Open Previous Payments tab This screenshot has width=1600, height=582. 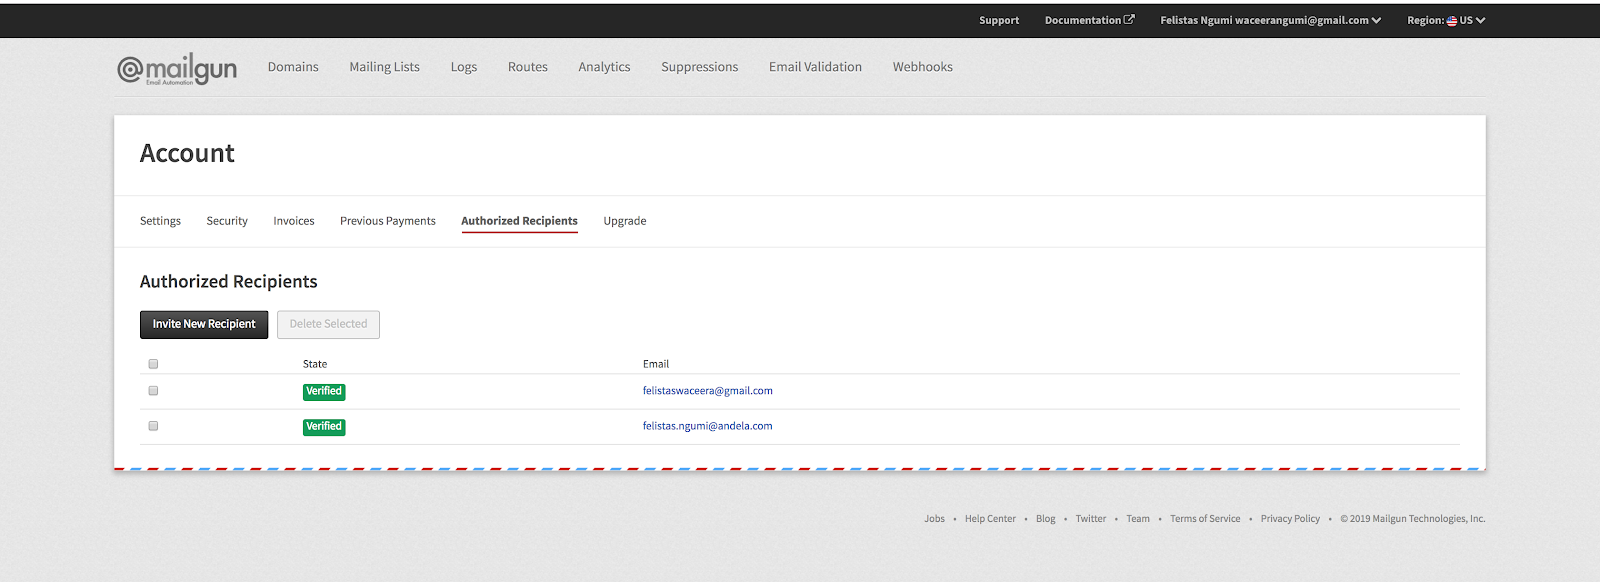tap(388, 221)
